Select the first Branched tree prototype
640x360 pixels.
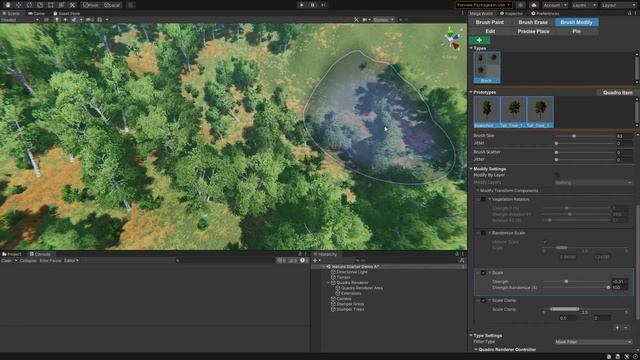[x=487, y=112]
